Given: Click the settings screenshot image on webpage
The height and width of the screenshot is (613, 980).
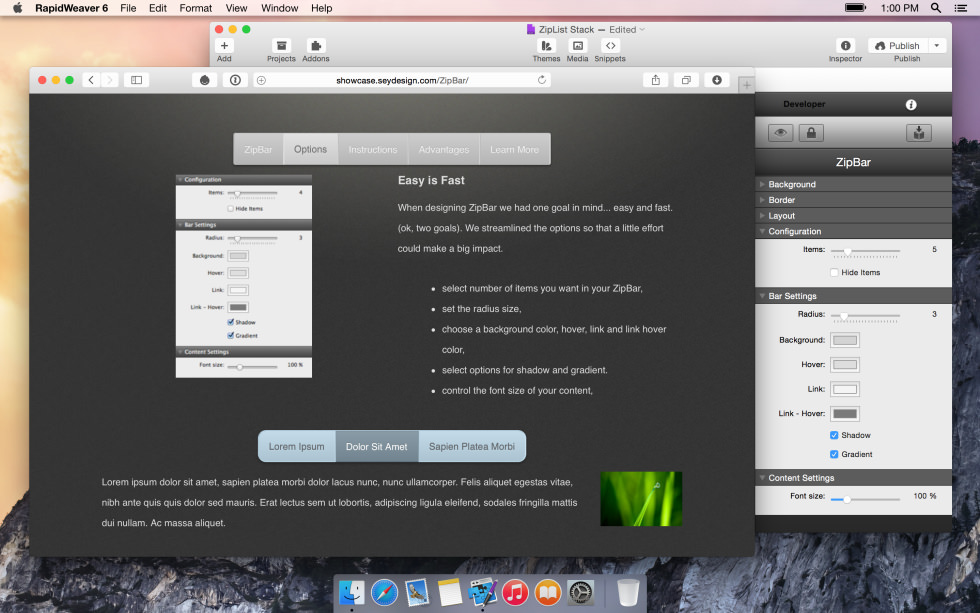Looking at the screenshot, I should point(244,276).
